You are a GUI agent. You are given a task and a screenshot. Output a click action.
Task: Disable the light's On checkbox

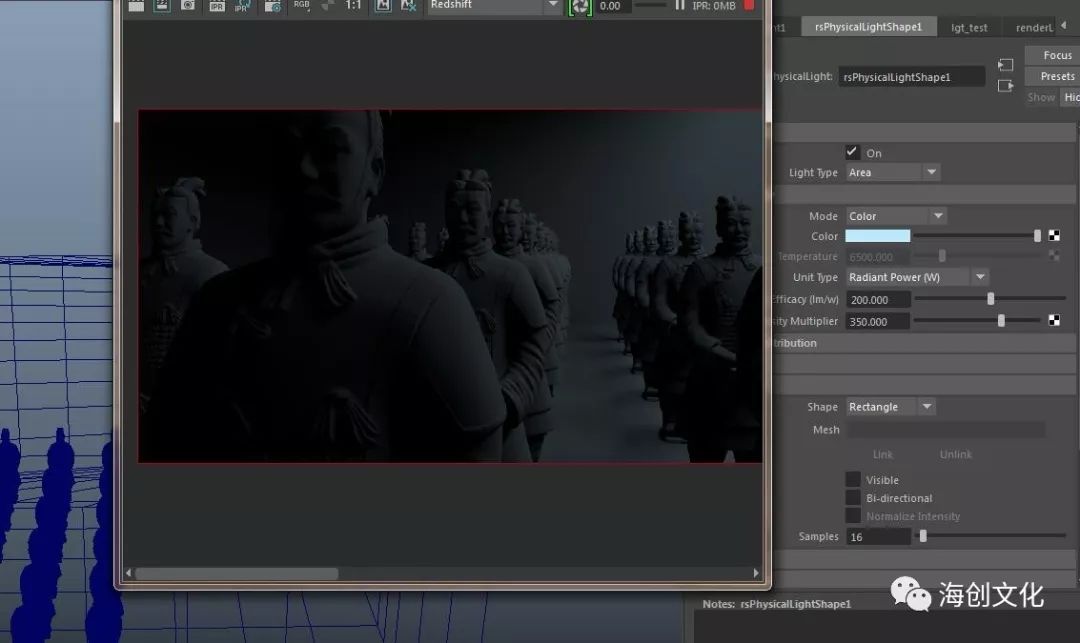point(852,152)
